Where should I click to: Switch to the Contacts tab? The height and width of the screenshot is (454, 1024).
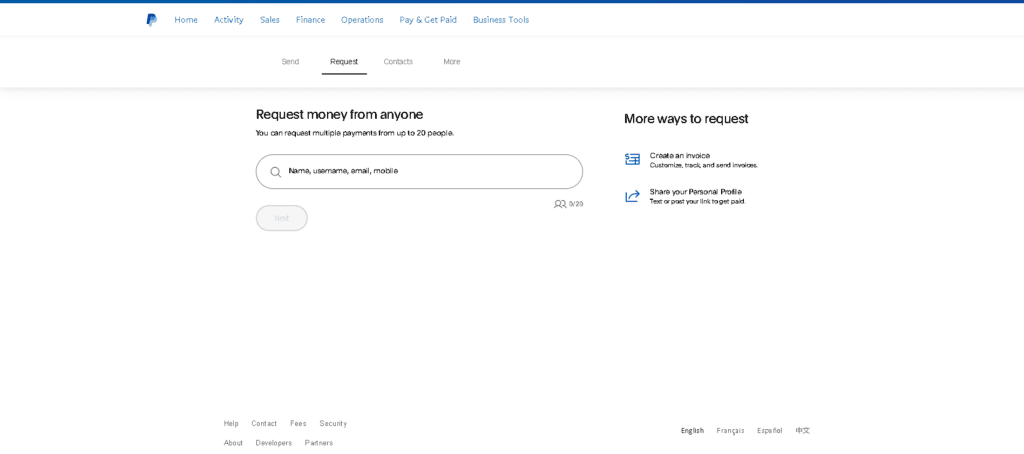click(x=398, y=62)
